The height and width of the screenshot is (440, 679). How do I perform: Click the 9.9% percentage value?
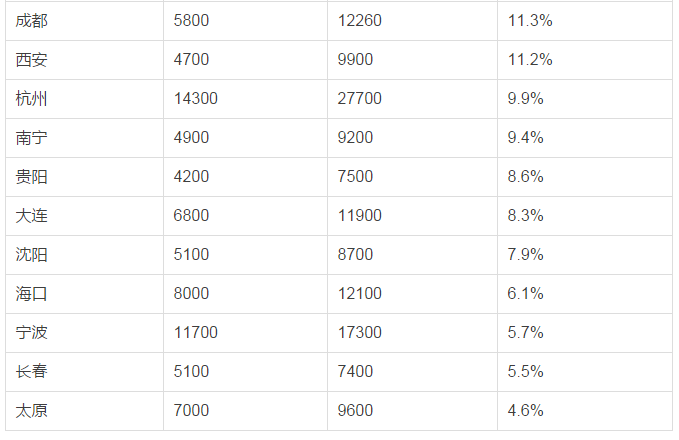pyautogui.click(x=526, y=99)
